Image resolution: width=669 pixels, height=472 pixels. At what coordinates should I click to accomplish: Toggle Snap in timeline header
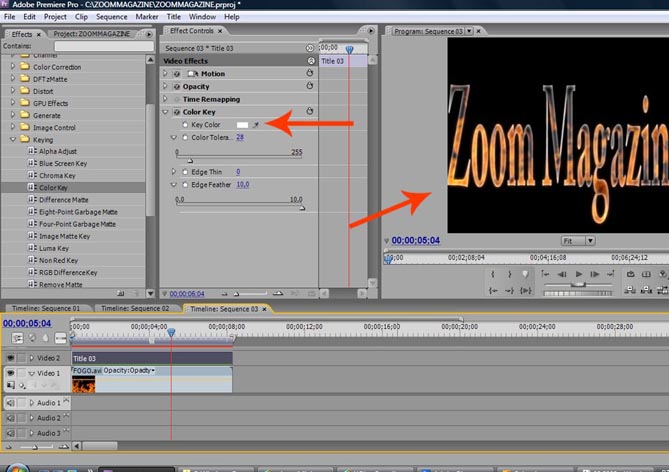point(18,338)
